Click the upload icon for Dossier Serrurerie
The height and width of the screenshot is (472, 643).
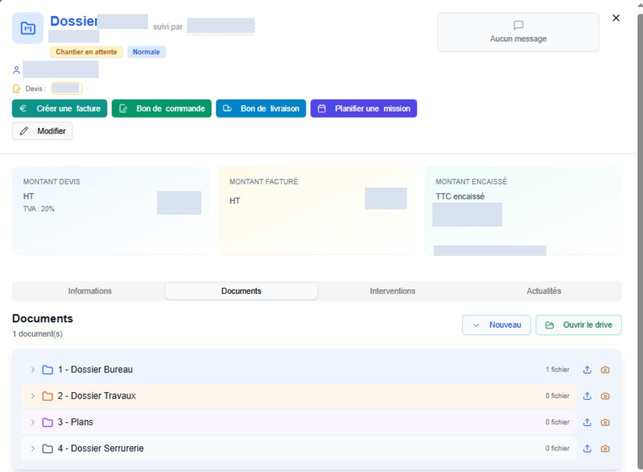point(587,448)
